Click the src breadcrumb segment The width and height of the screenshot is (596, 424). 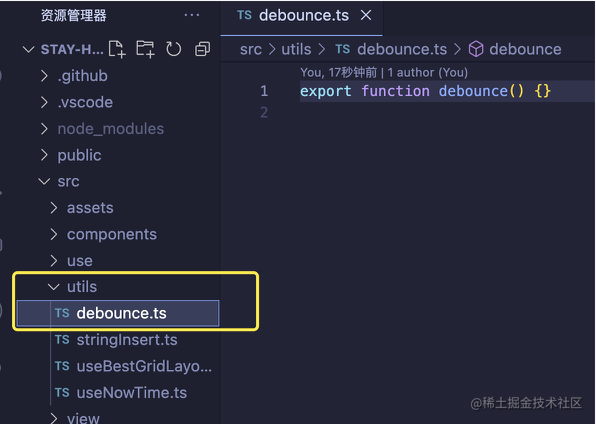click(251, 49)
